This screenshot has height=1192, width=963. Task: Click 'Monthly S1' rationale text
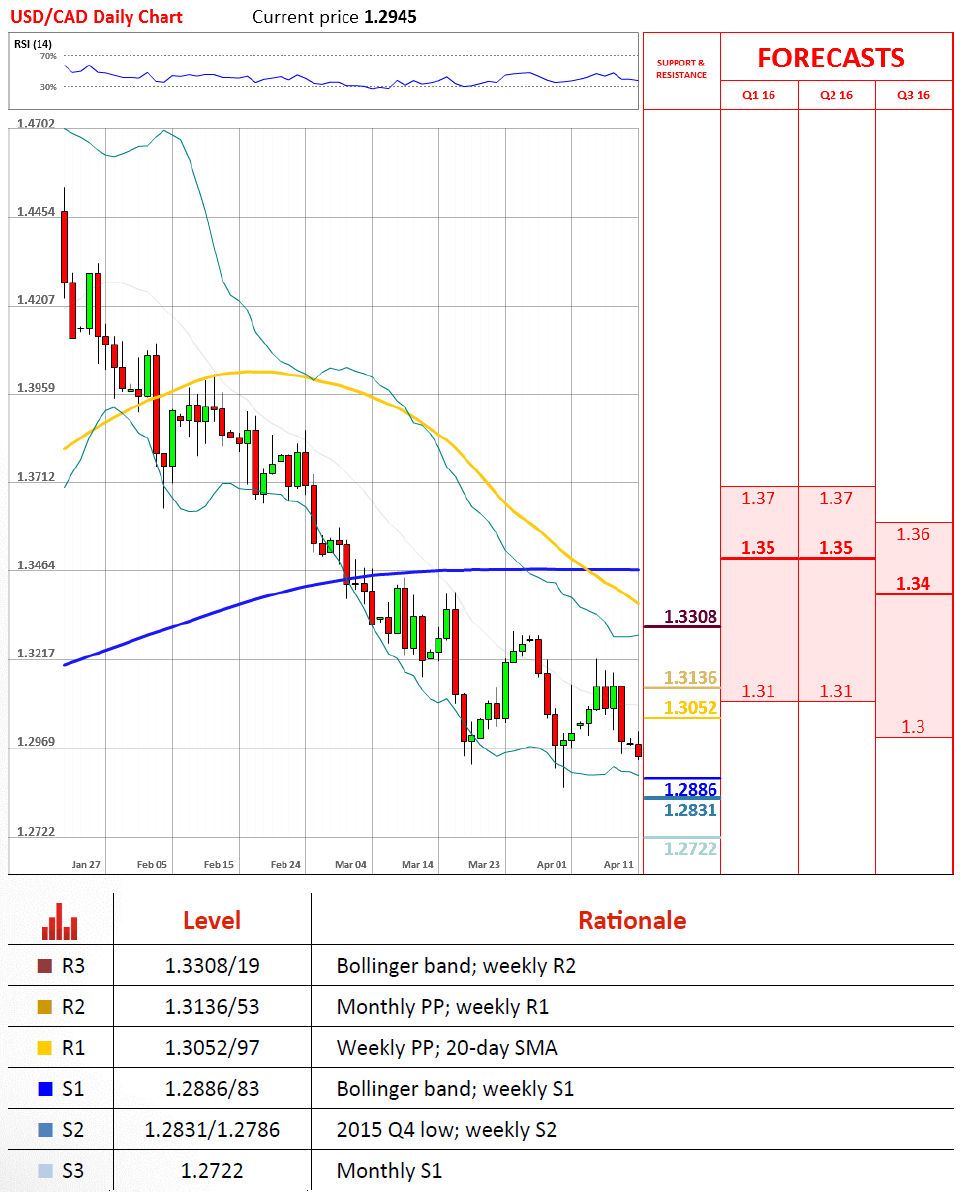[389, 1171]
